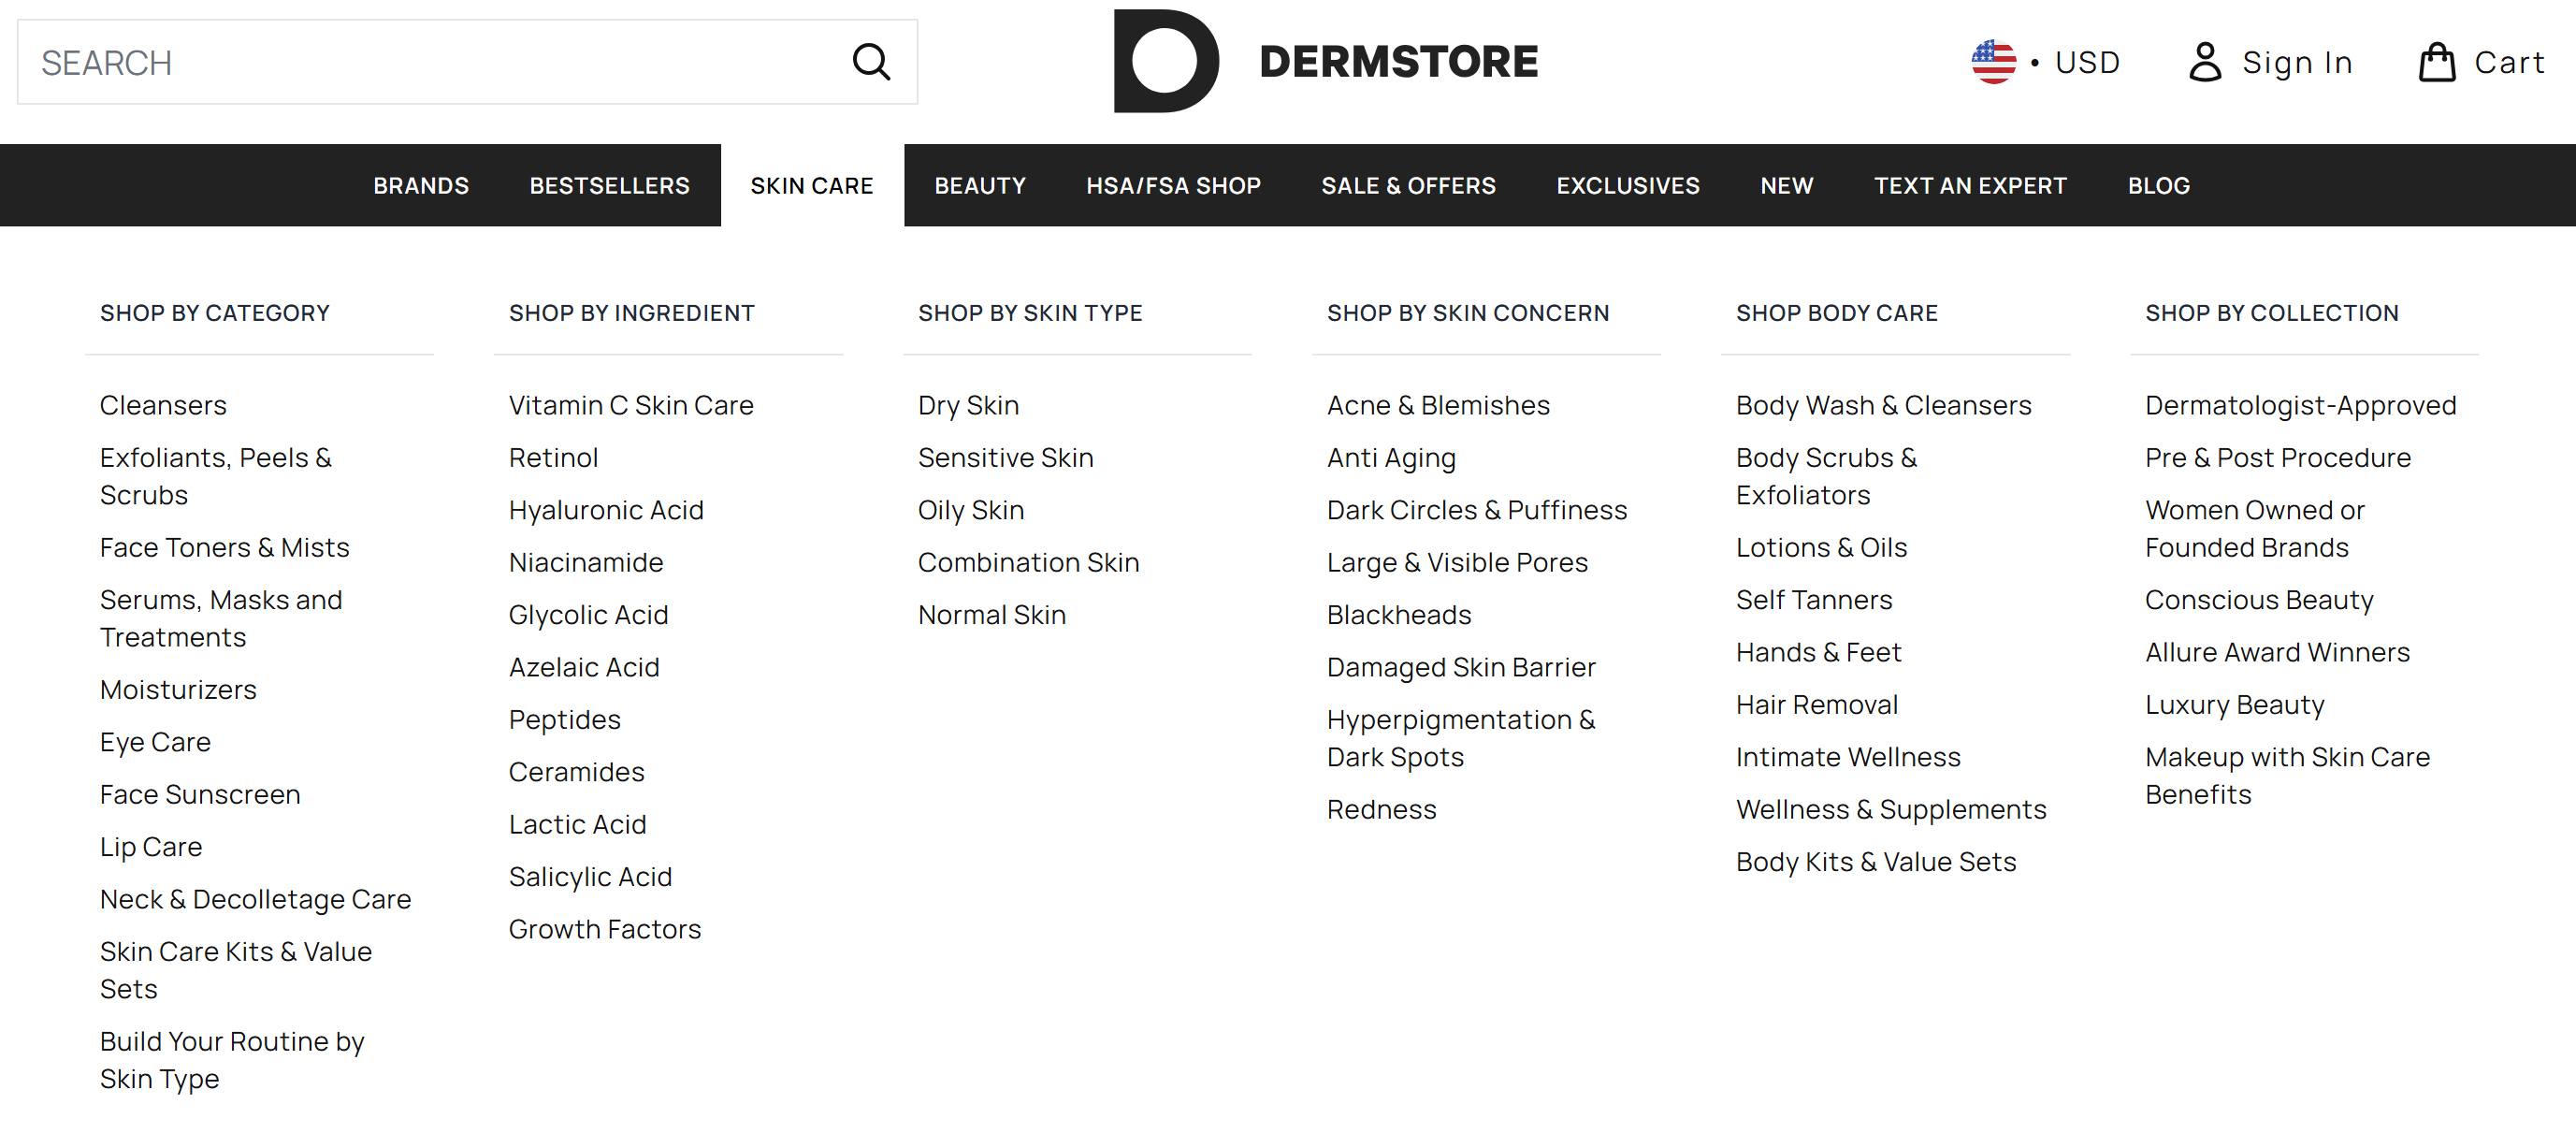This screenshot has width=2576, height=1133.
Task: Open Acne & Blemishes skin concern
Action: [1438, 405]
